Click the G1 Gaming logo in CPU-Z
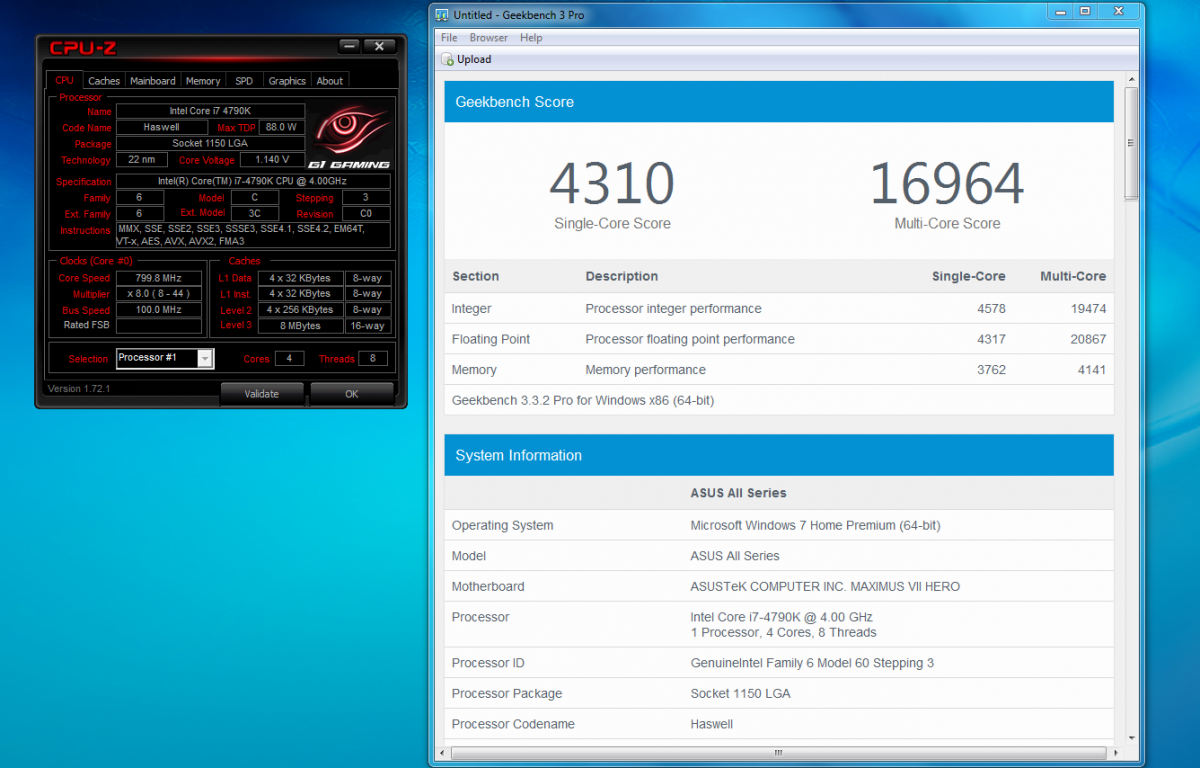 pyautogui.click(x=350, y=137)
